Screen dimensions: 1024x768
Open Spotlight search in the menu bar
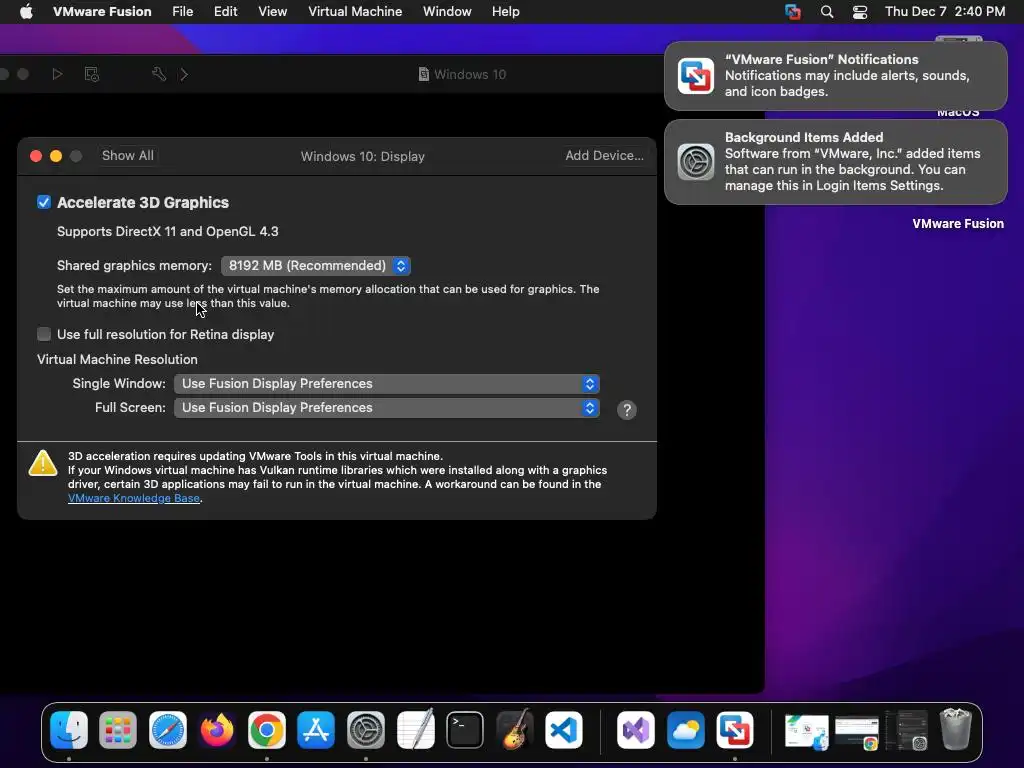827,12
